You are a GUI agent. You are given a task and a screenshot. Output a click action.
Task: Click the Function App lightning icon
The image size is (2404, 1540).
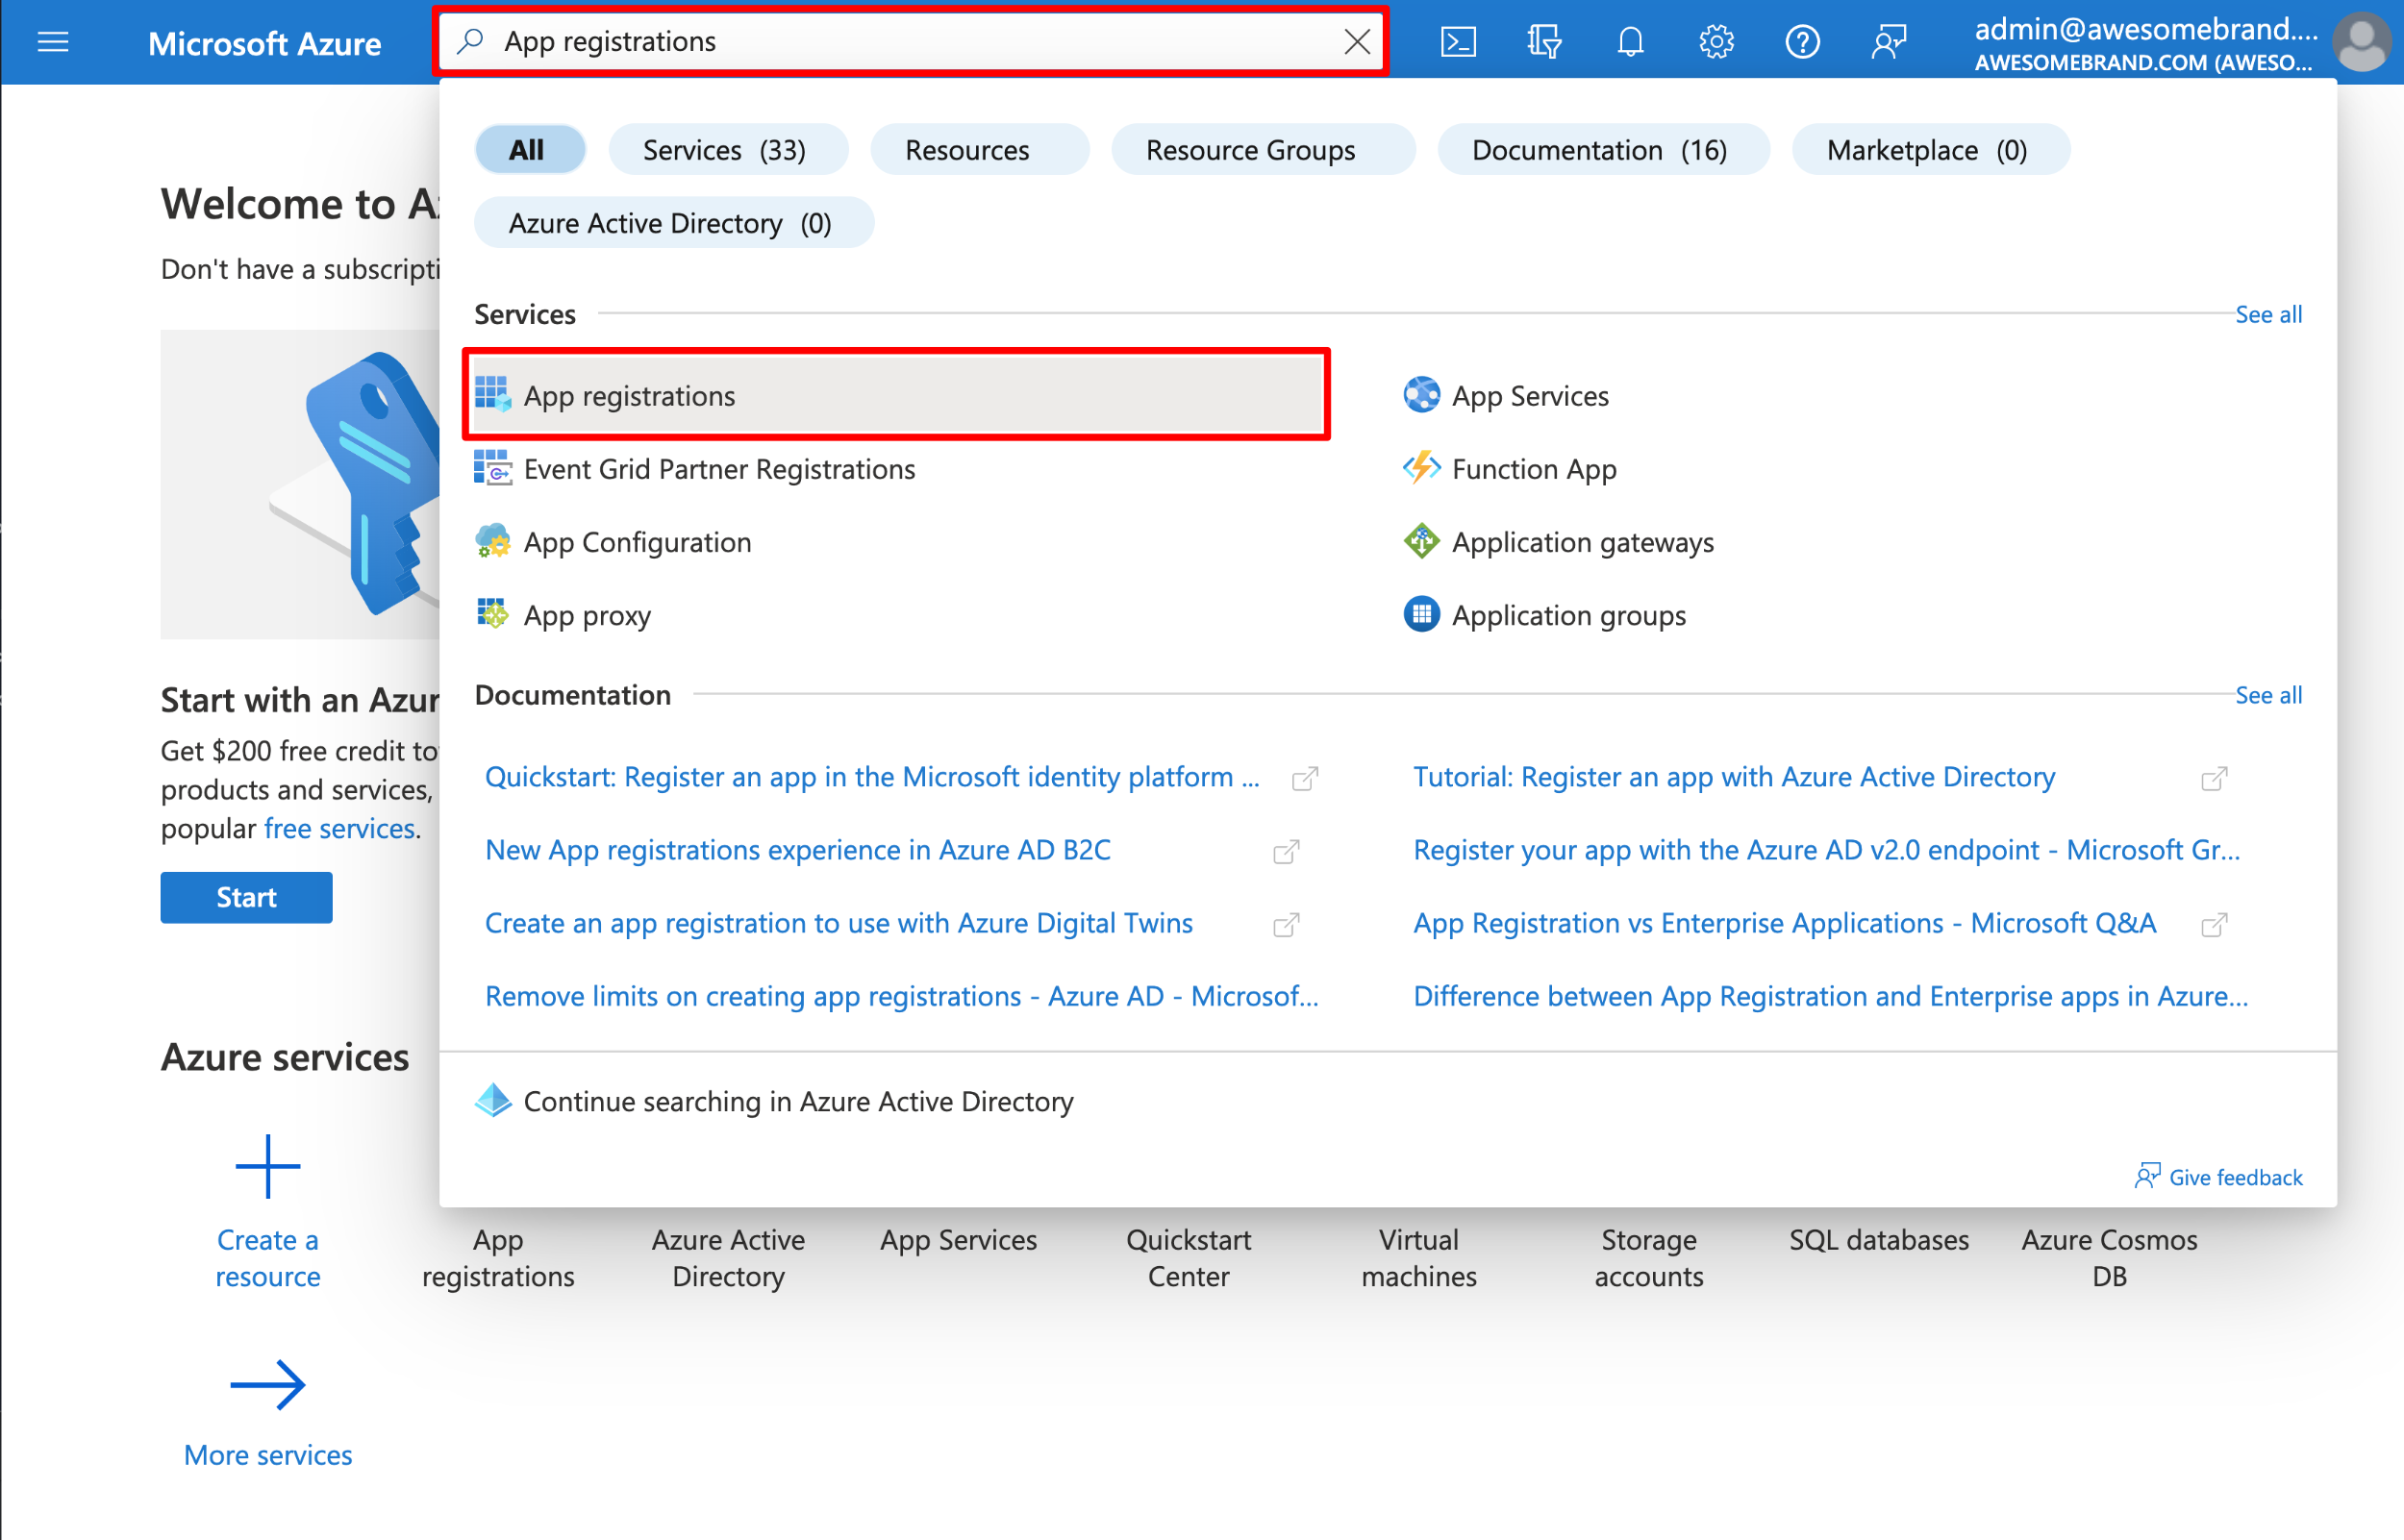[x=1421, y=467]
